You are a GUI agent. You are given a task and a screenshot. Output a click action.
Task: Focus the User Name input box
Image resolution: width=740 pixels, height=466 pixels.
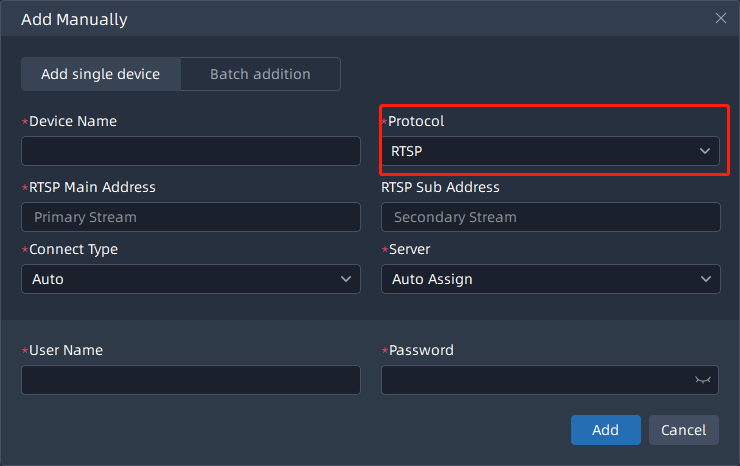[x=190, y=380]
